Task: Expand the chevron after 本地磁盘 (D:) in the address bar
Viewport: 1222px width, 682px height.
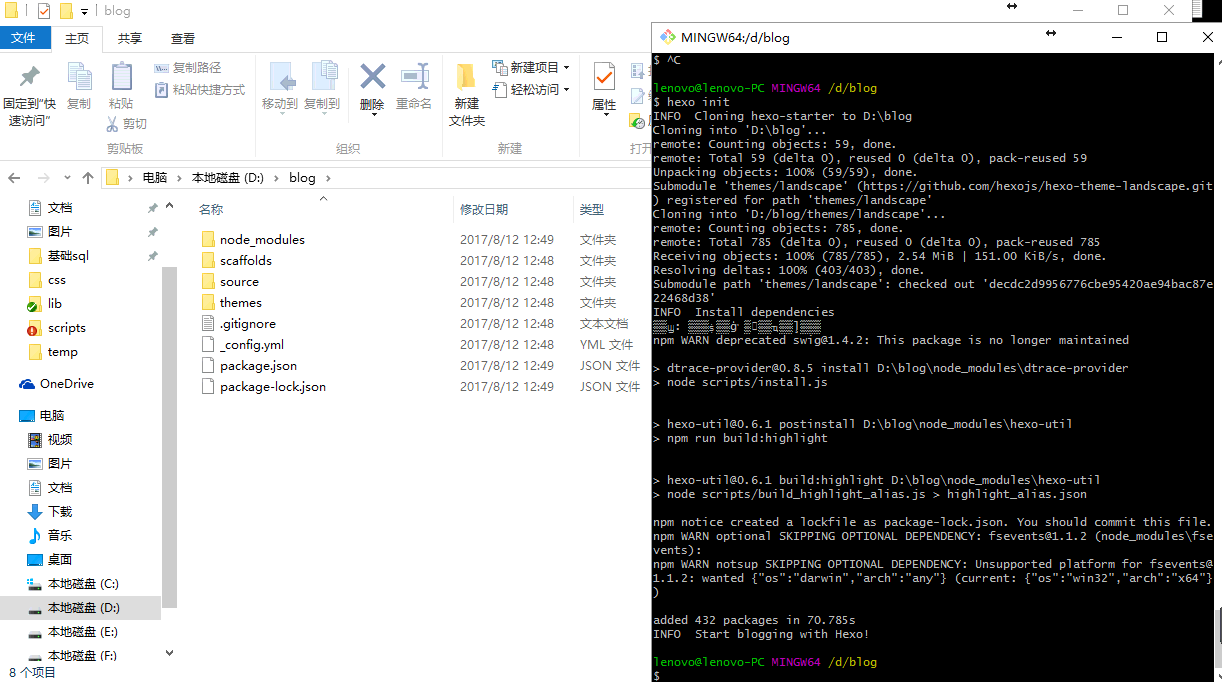Action: pos(276,178)
